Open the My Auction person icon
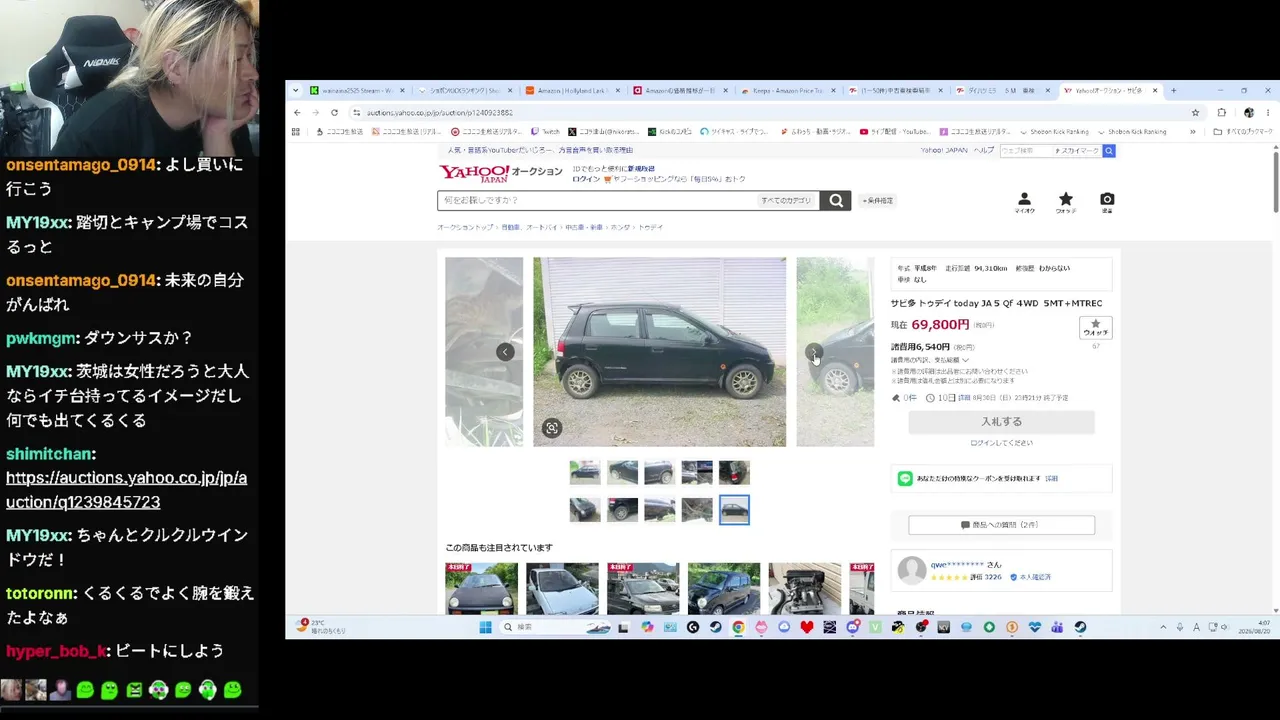1280x720 pixels. (1024, 202)
